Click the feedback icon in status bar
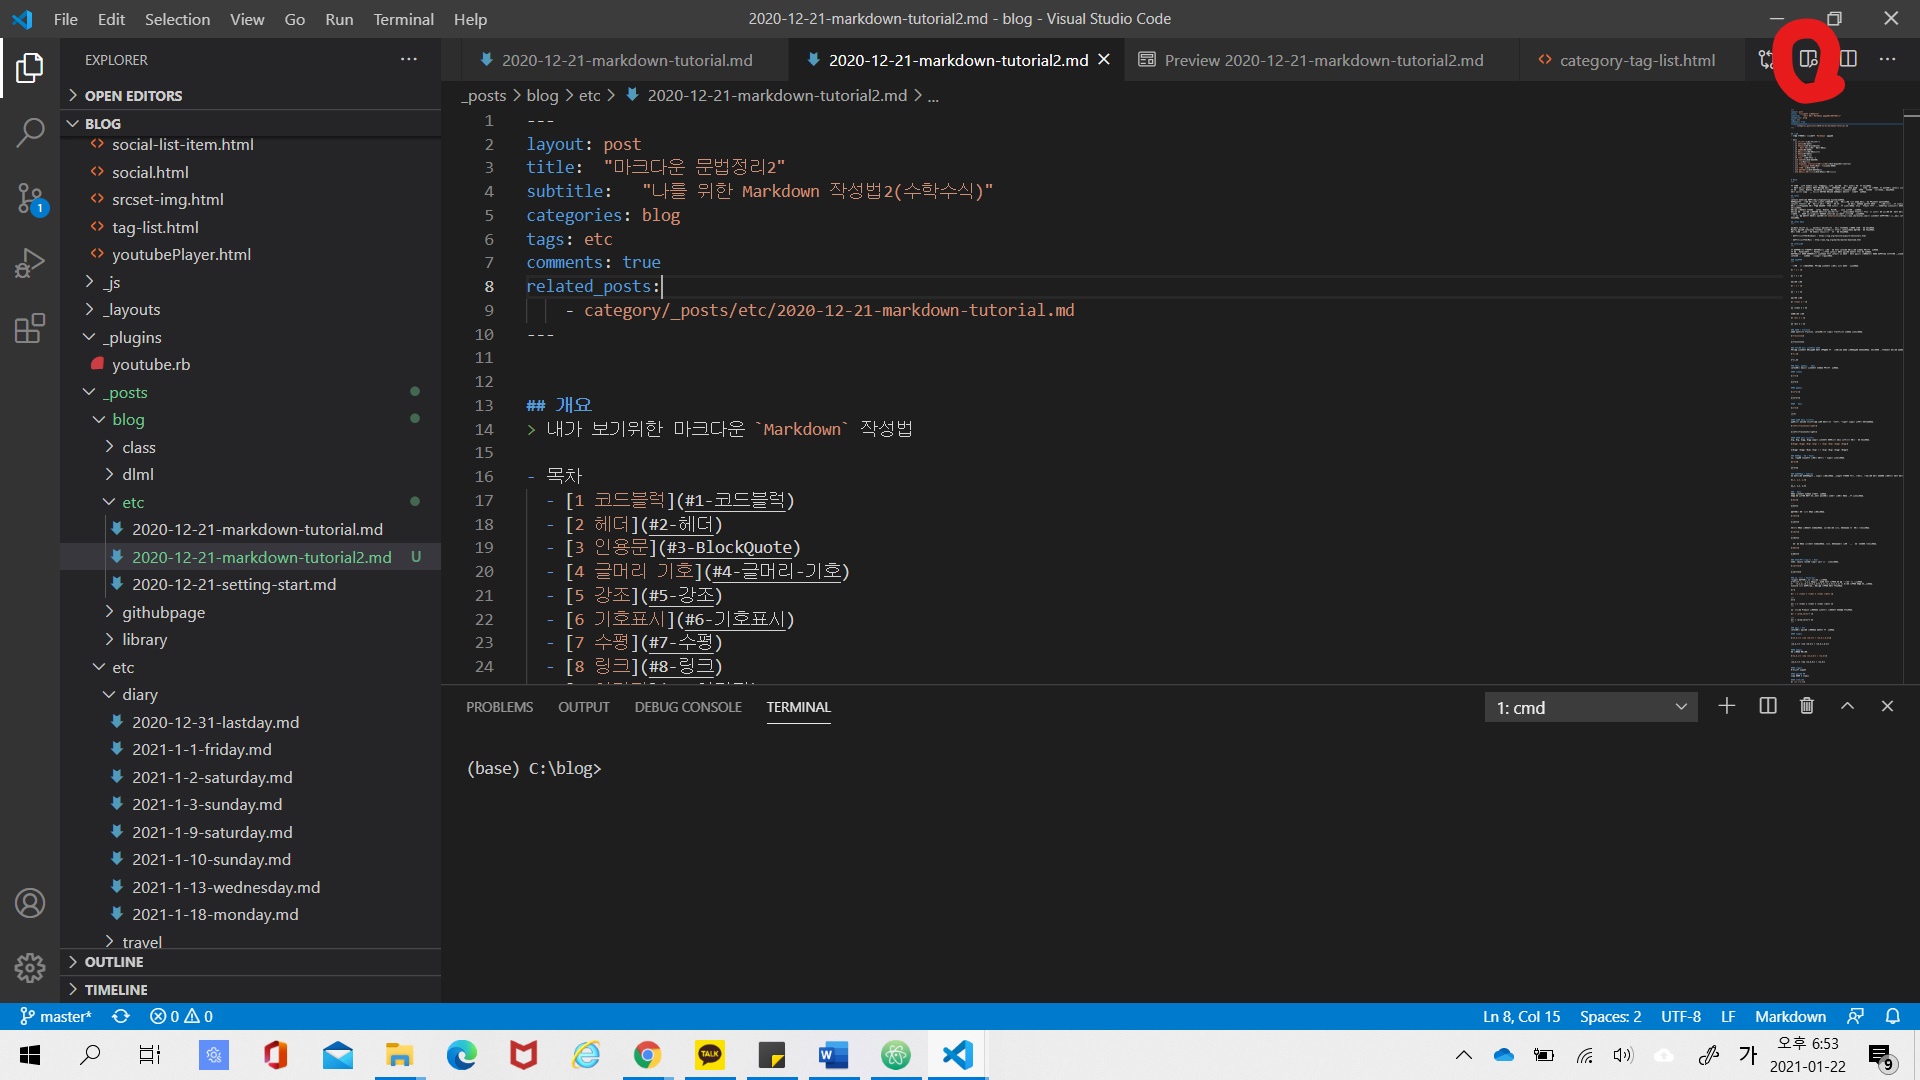Image resolution: width=1920 pixels, height=1080 pixels. pyautogui.click(x=1855, y=1016)
